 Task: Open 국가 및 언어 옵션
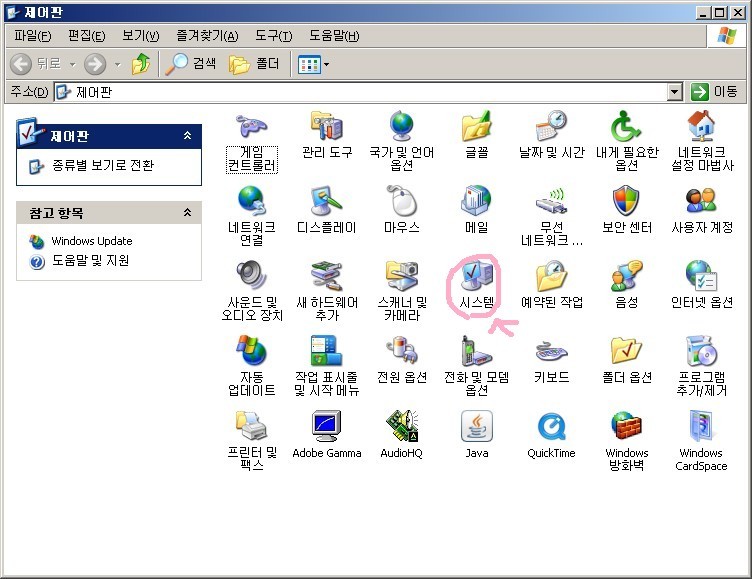[x=401, y=141]
